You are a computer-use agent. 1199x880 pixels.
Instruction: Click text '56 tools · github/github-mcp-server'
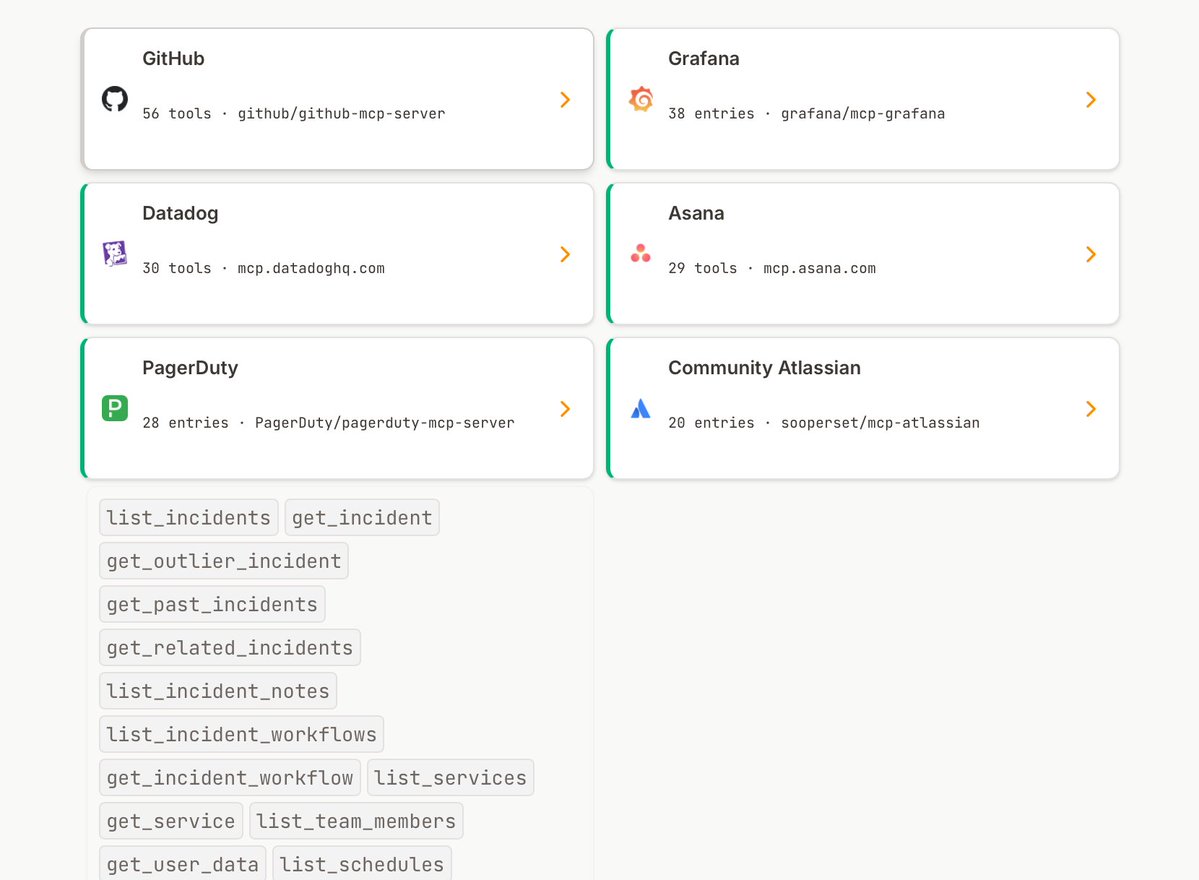pyautogui.click(x=294, y=114)
